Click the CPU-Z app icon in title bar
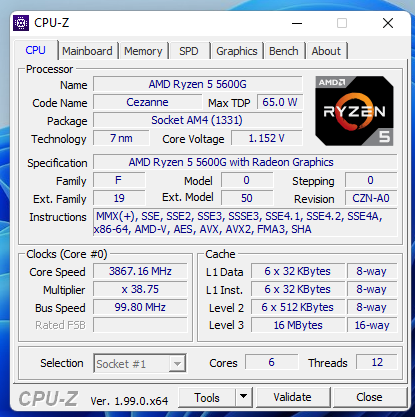 [21, 23]
